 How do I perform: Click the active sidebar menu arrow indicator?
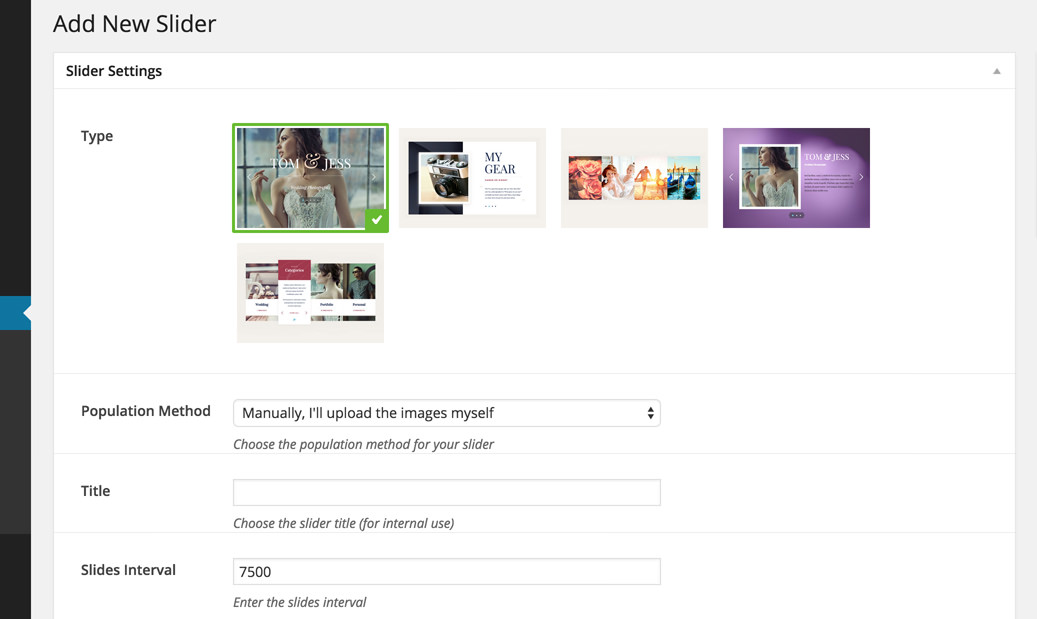26,313
